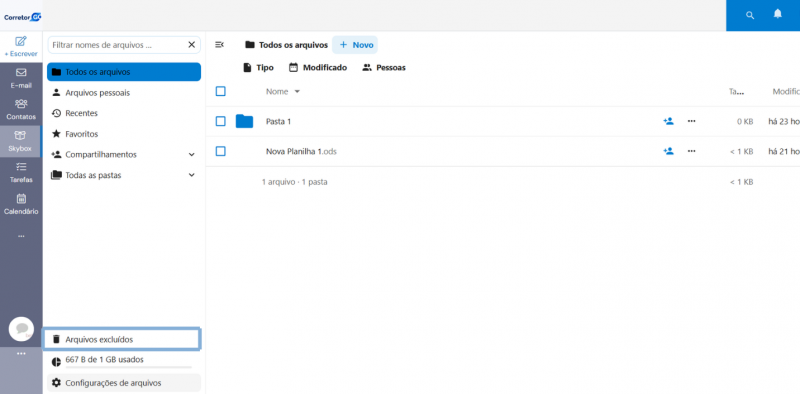
Task: Open the chat bubble
Action: tap(21, 329)
